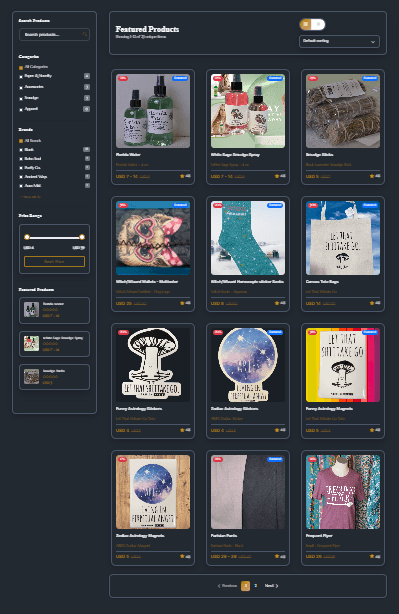Select the All Brands filter option

(x=30, y=141)
